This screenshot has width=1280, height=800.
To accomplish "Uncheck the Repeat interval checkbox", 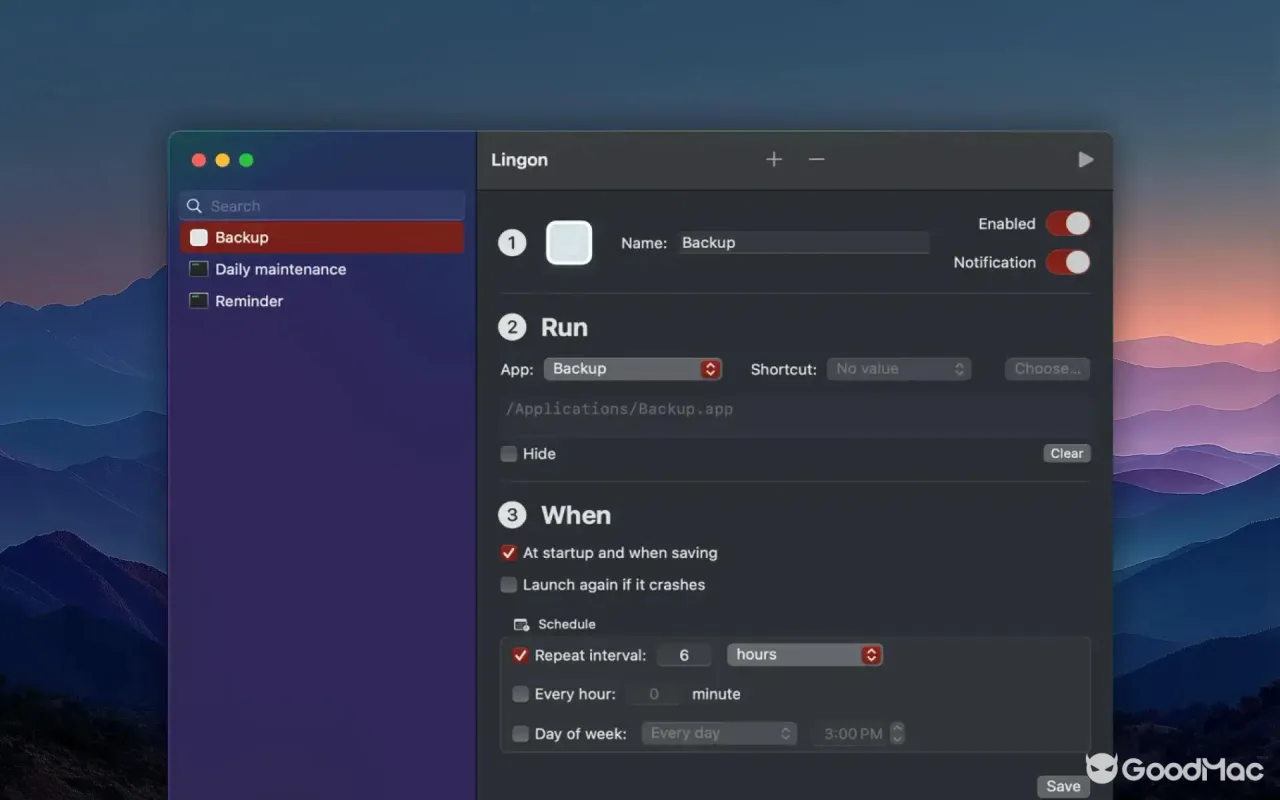I will click(520, 656).
